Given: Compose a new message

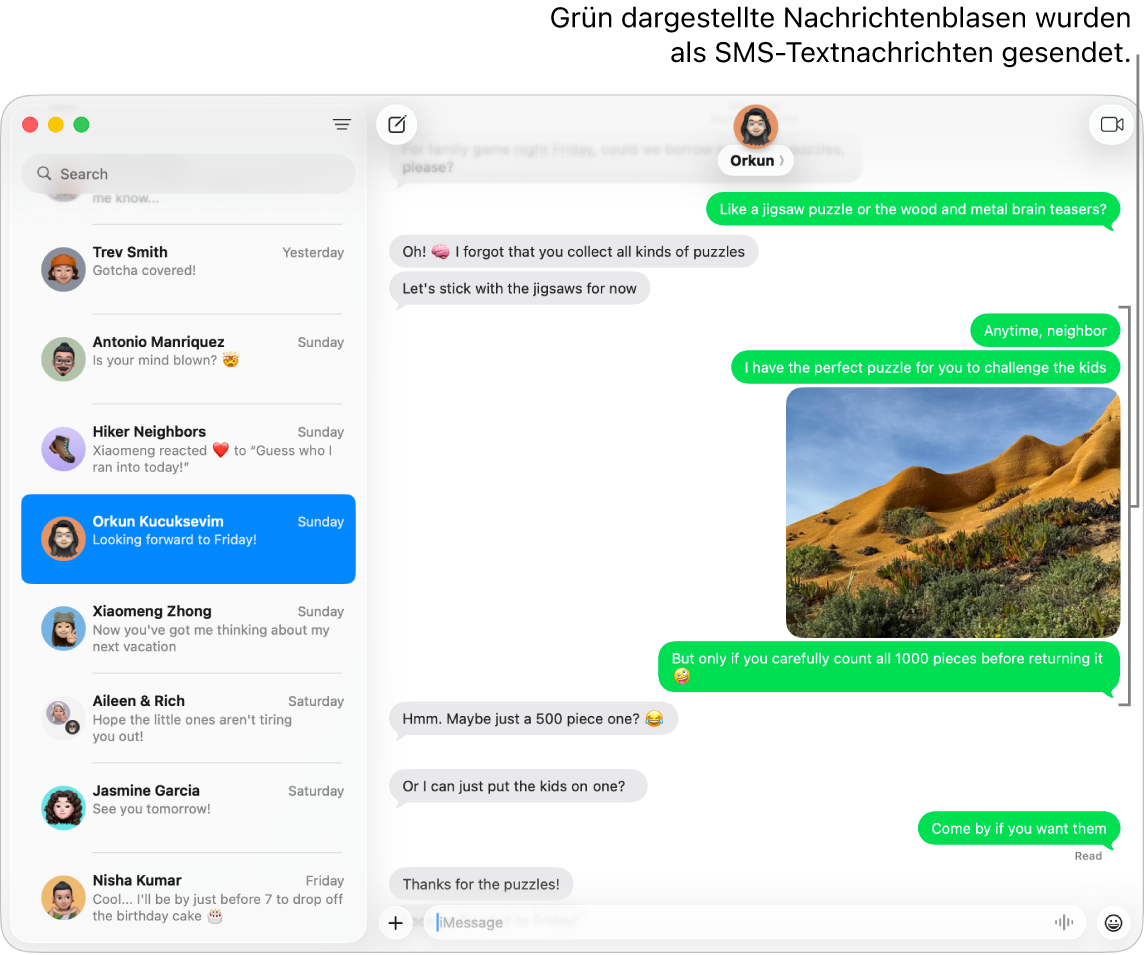Looking at the screenshot, I should (x=397, y=124).
